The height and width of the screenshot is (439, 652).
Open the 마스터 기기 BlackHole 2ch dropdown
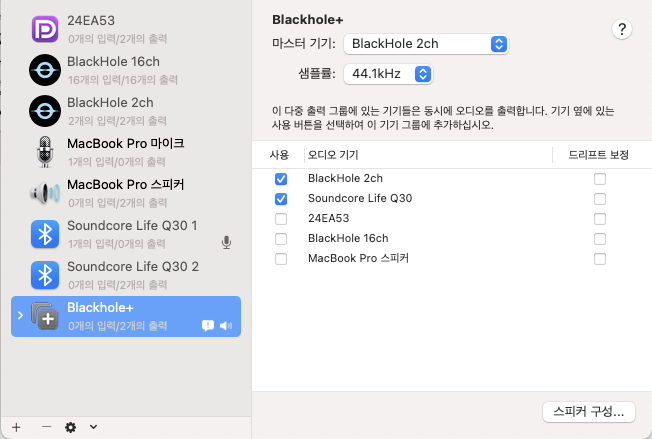coord(426,44)
